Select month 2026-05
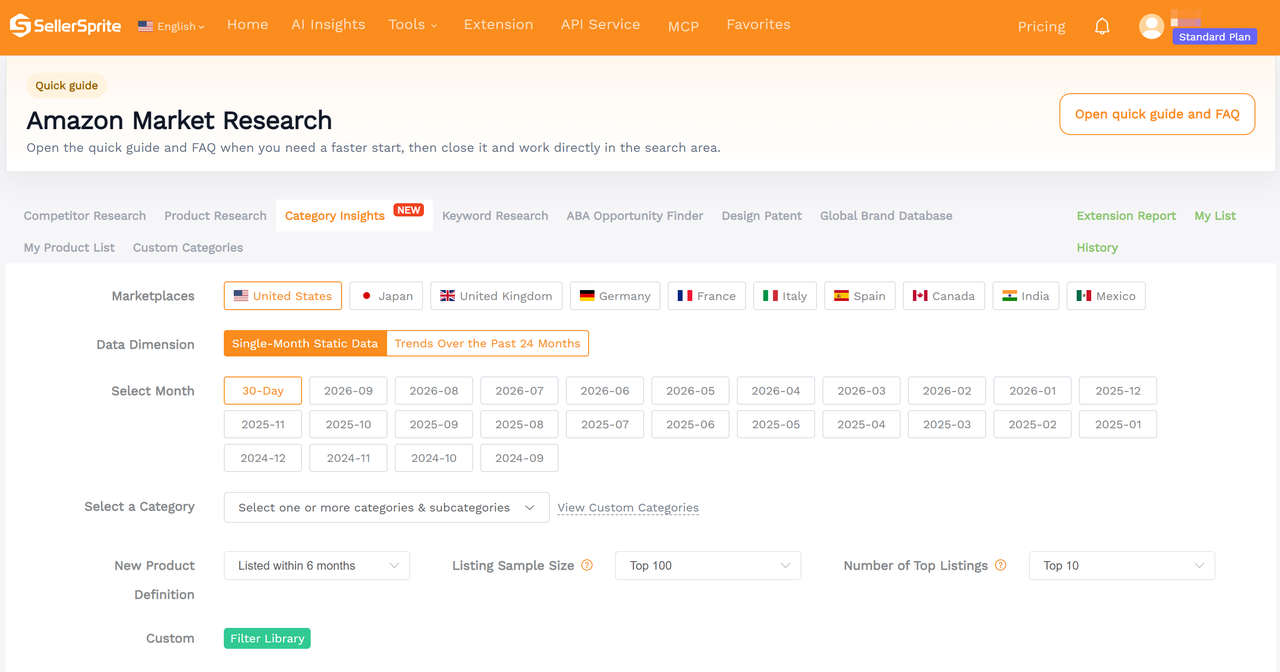Image resolution: width=1280 pixels, height=672 pixels. coord(690,391)
